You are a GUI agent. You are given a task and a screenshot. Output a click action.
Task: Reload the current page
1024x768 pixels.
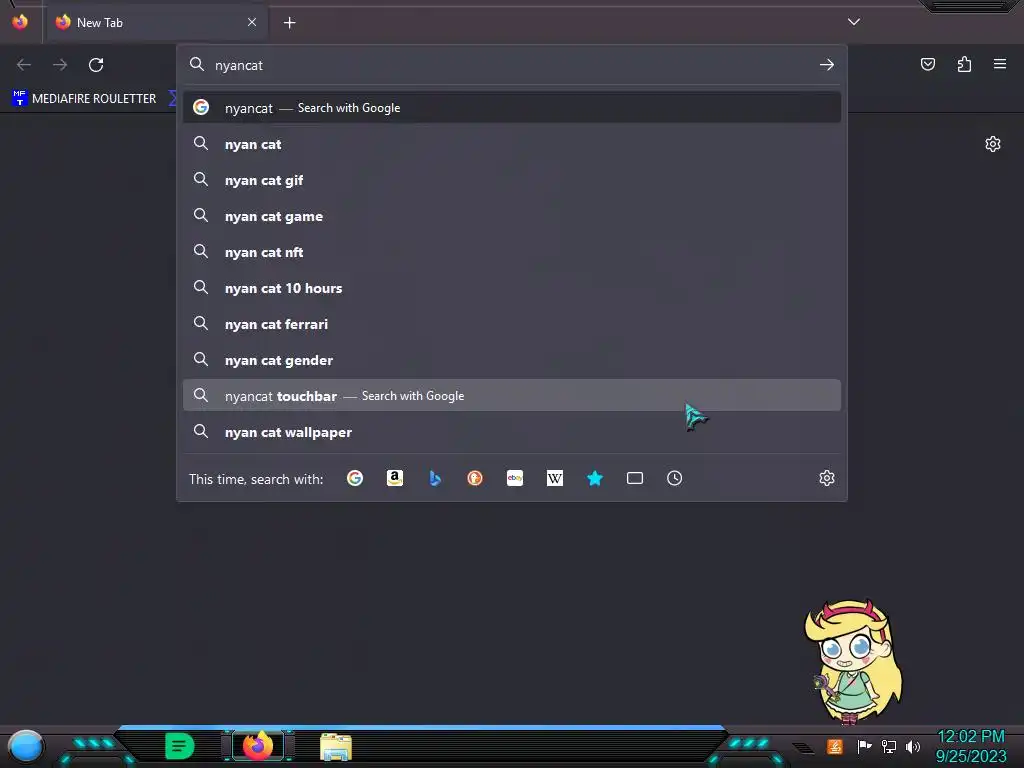click(x=96, y=65)
